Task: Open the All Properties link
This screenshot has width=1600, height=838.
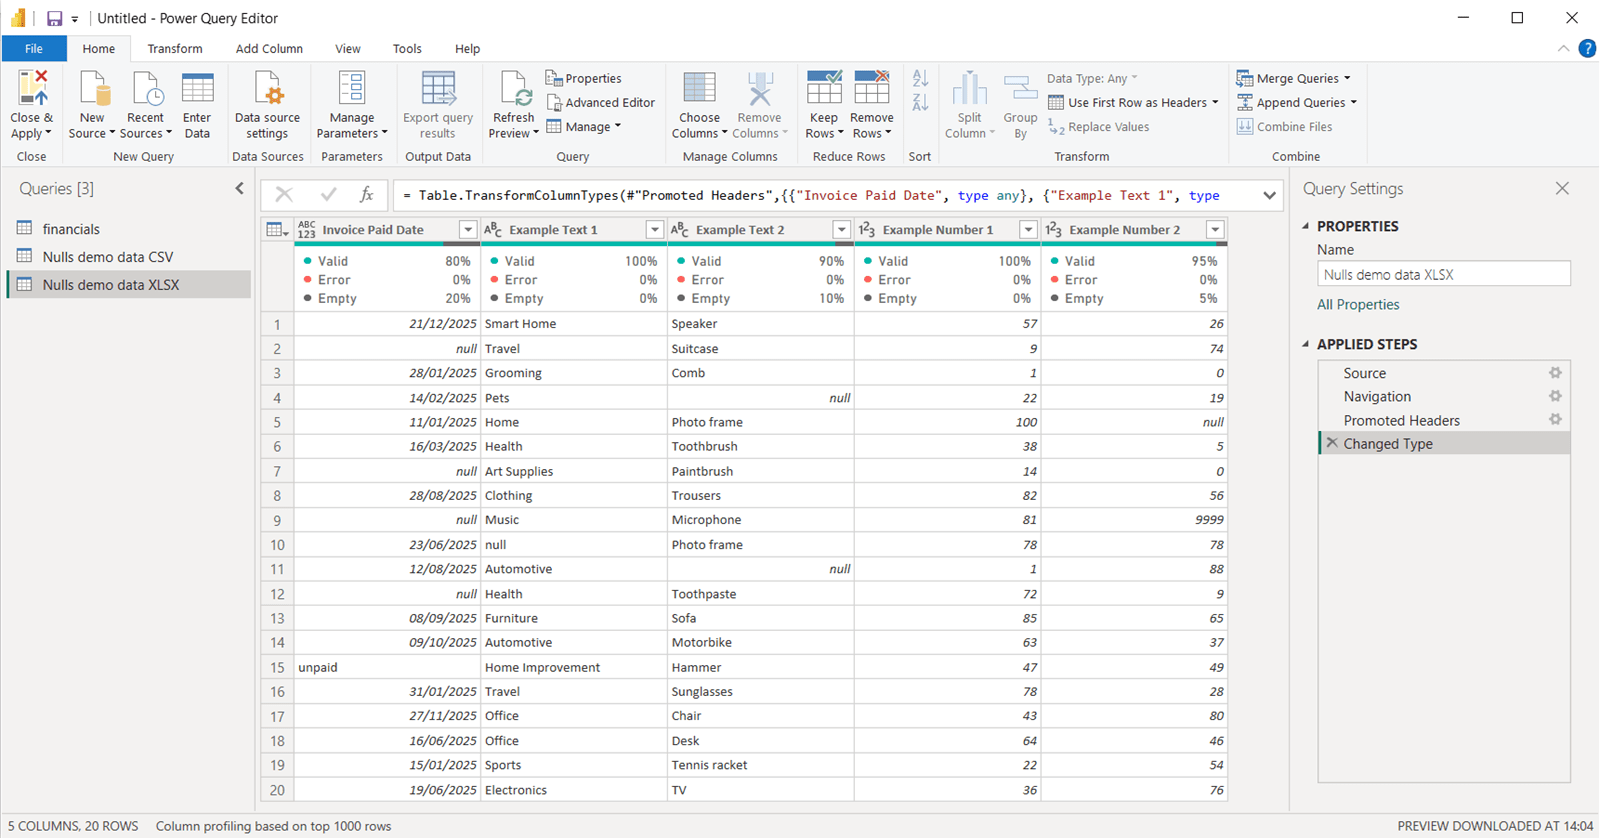Action: coord(1358,304)
